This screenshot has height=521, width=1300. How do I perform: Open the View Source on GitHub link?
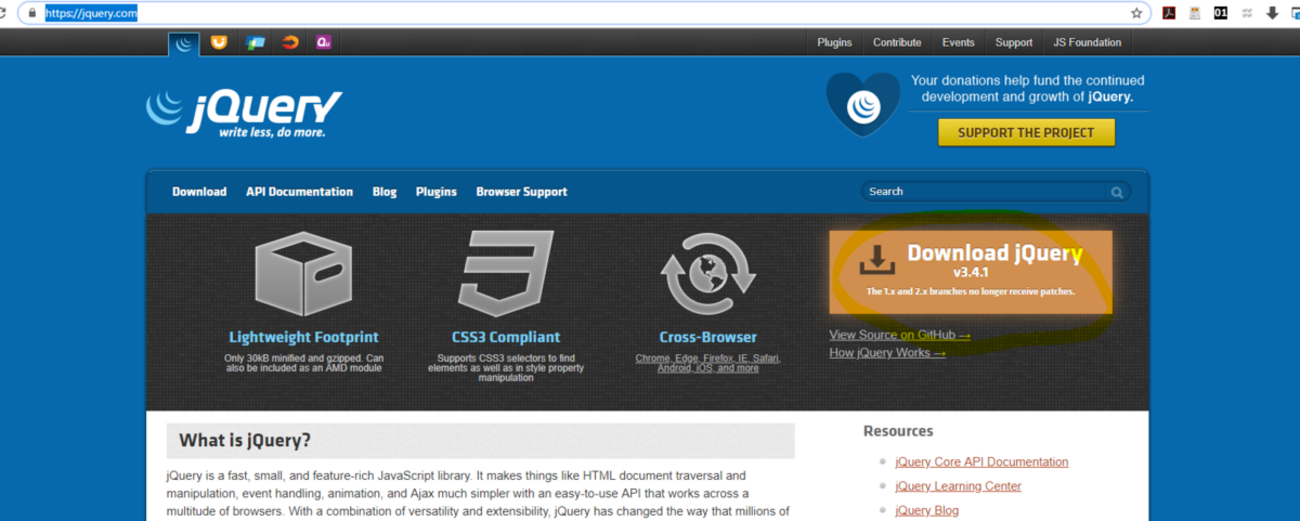[899, 335]
